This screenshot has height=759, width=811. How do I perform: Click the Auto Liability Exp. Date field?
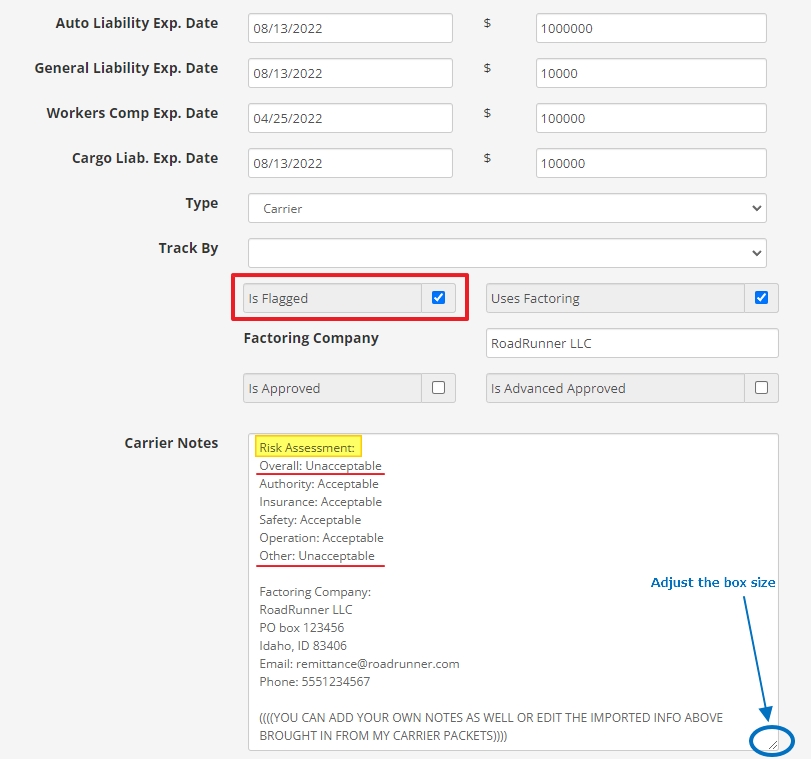pyautogui.click(x=350, y=28)
